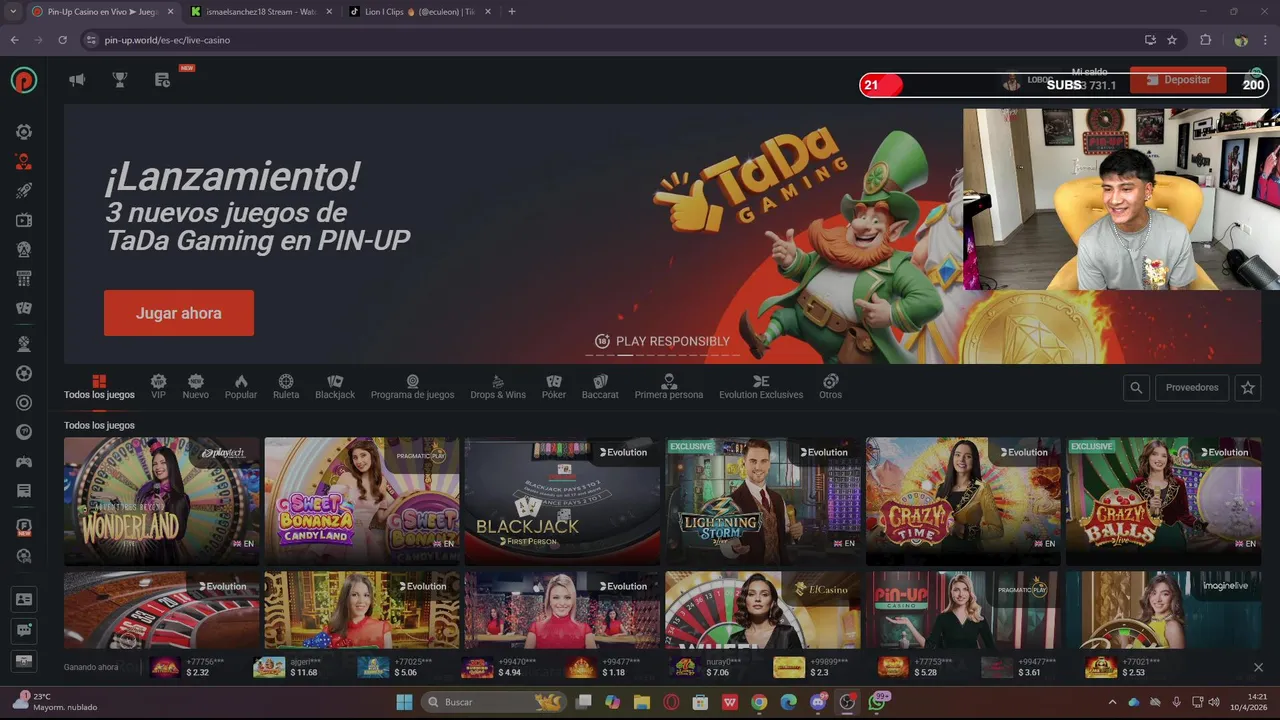
Task: Switch to the Lion I Clips TikTok tab
Action: pos(420,12)
